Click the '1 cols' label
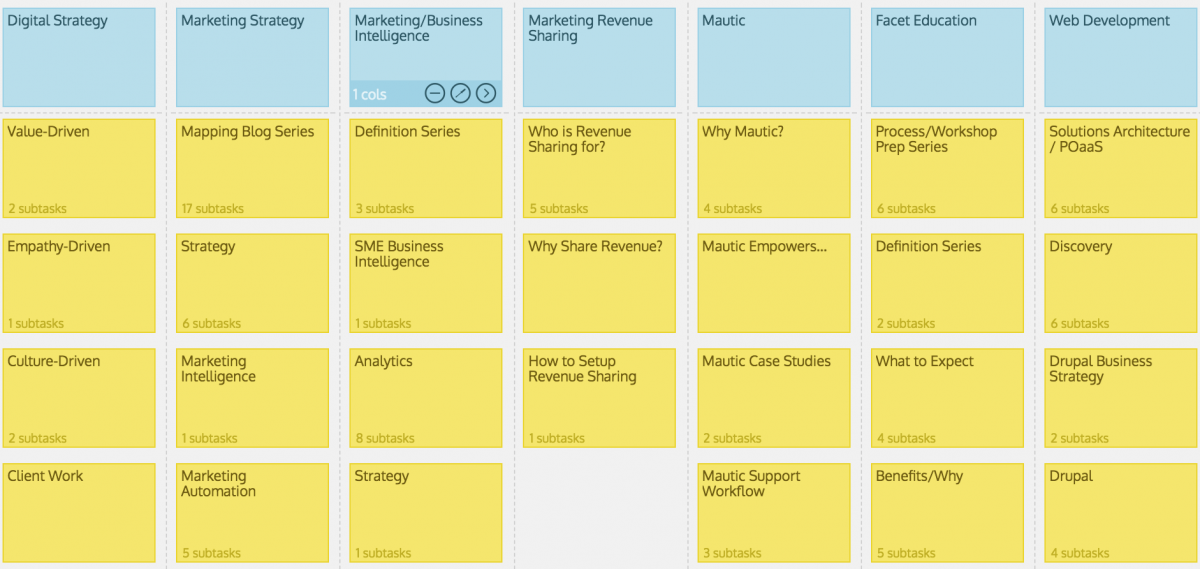 click(x=369, y=95)
